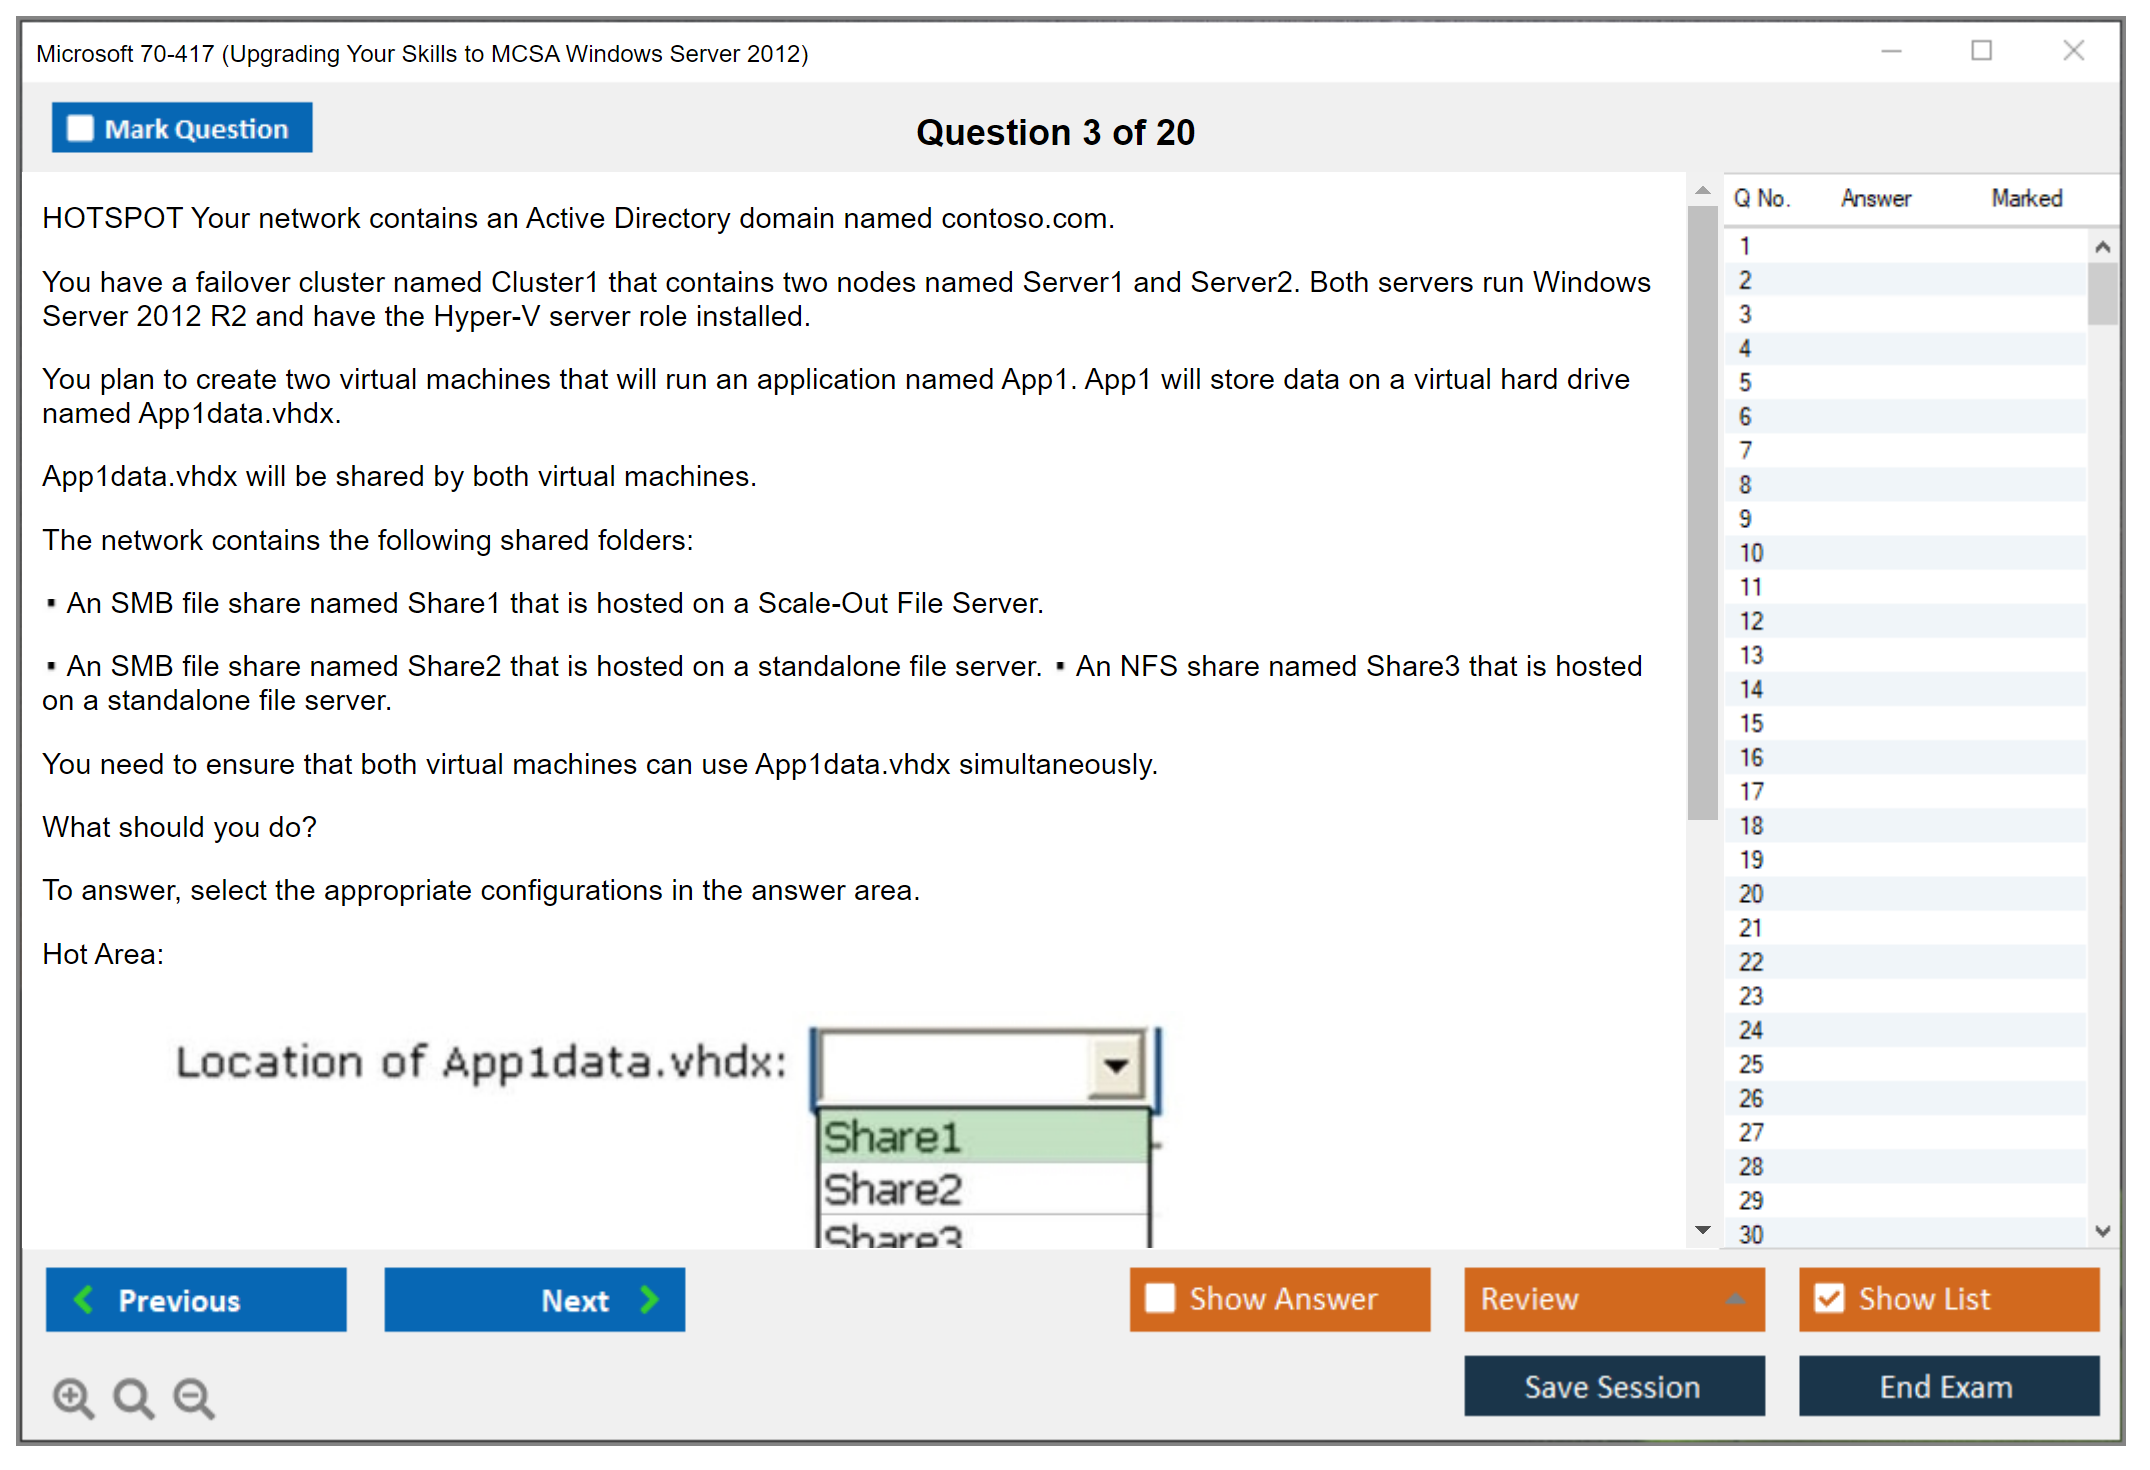Expand the Review dropdown menu
This screenshot has height=1470, width=2150.
tap(1735, 1299)
